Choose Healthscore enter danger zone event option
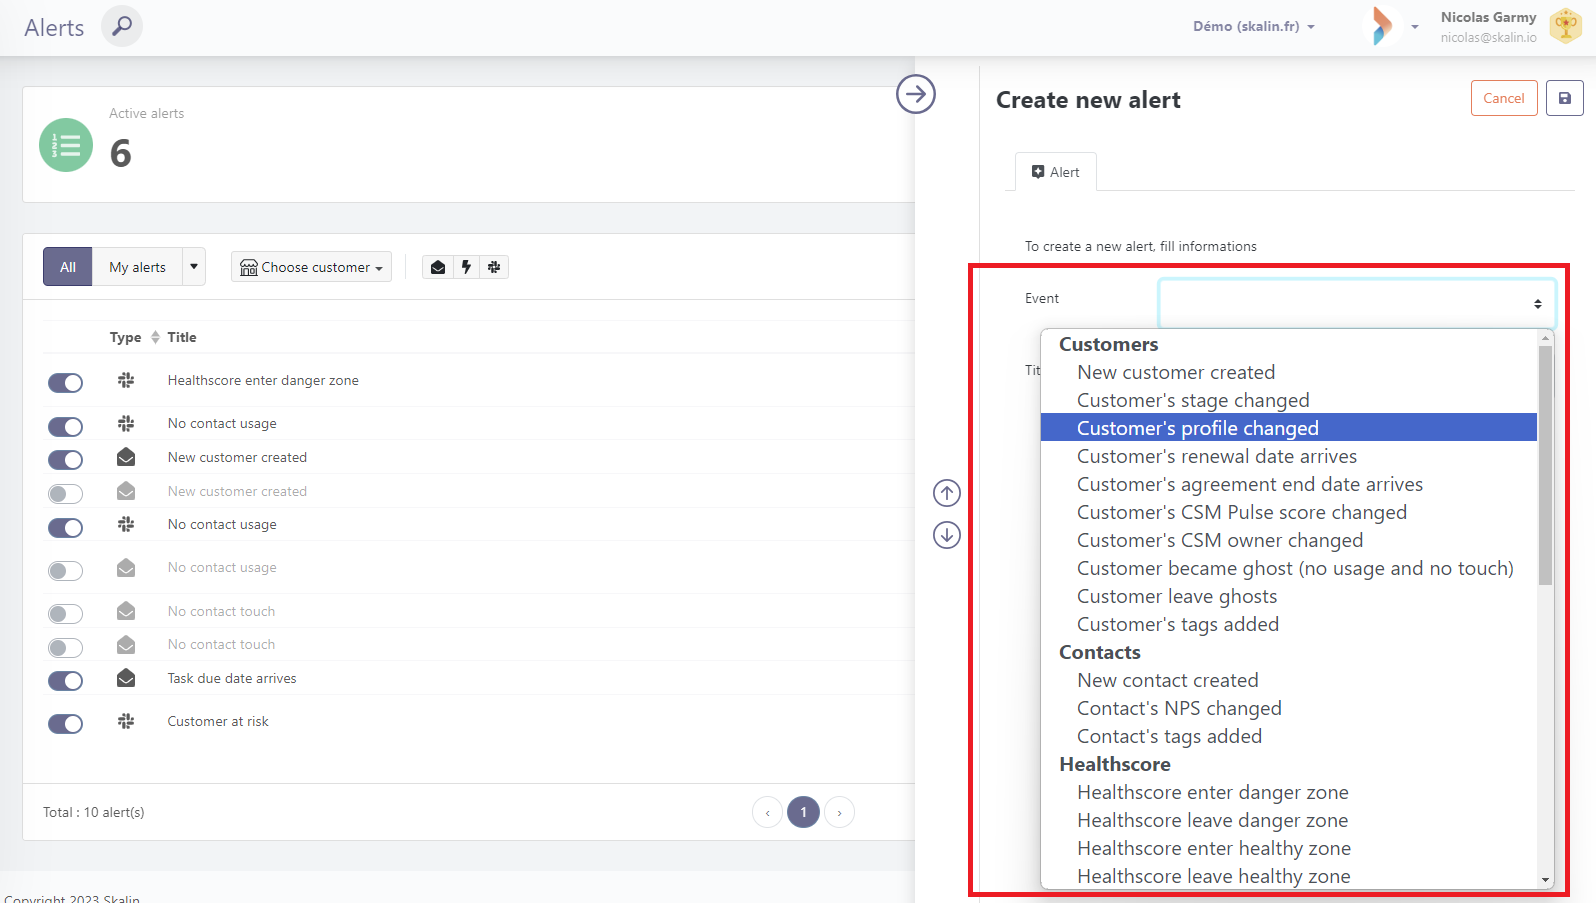This screenshot has width=1596, height=903. (1212, 792)
